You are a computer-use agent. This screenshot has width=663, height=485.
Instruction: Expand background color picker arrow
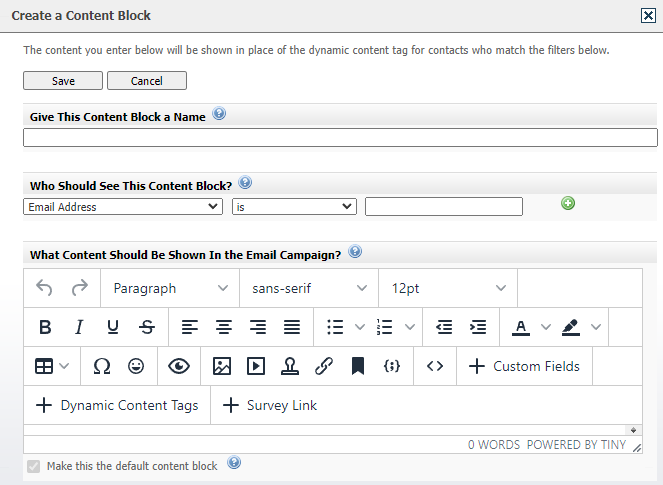pyautogui.click(x=596, y=327)
